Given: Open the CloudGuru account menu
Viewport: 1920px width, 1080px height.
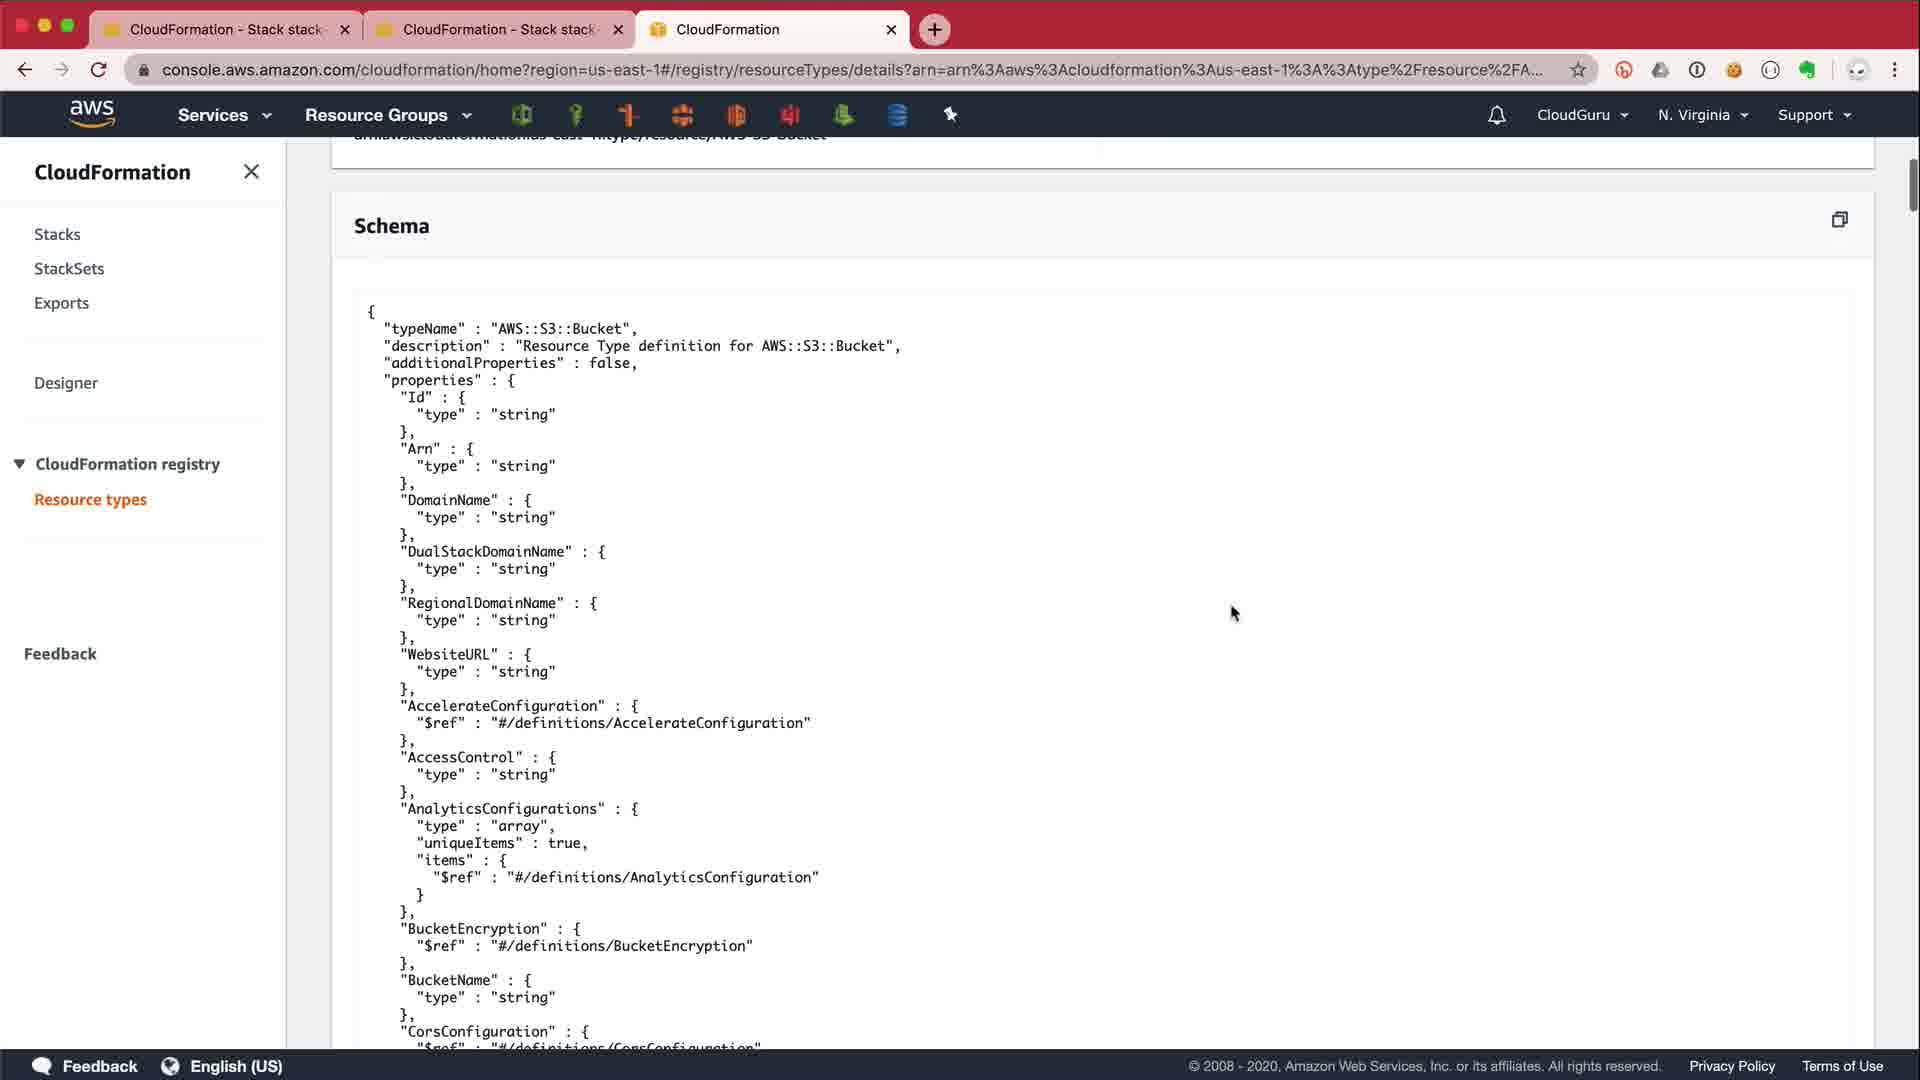Looking at the screenshot, I should click(x=1582, y=115).
